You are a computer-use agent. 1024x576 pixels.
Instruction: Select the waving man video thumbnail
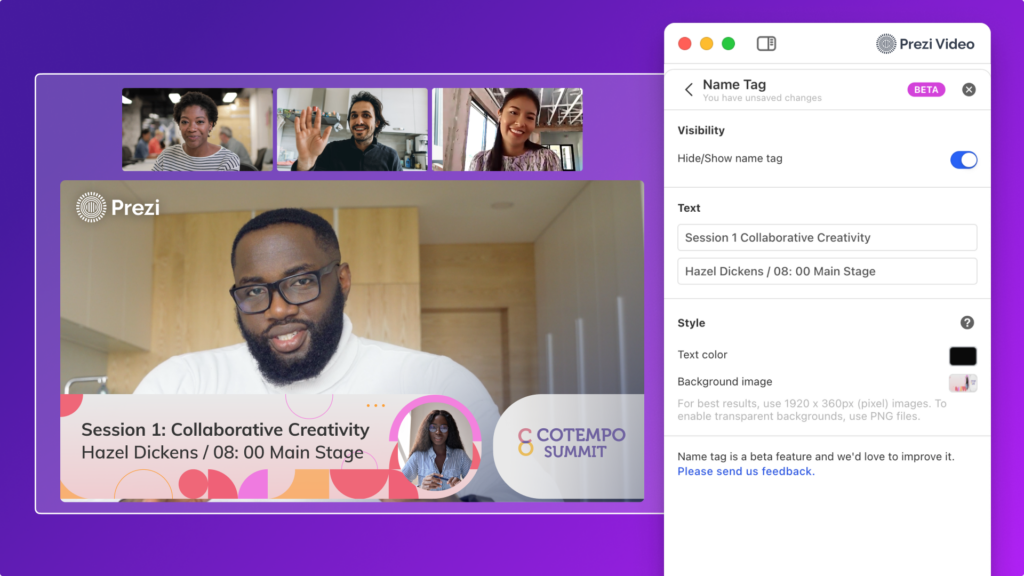point(352,129)
